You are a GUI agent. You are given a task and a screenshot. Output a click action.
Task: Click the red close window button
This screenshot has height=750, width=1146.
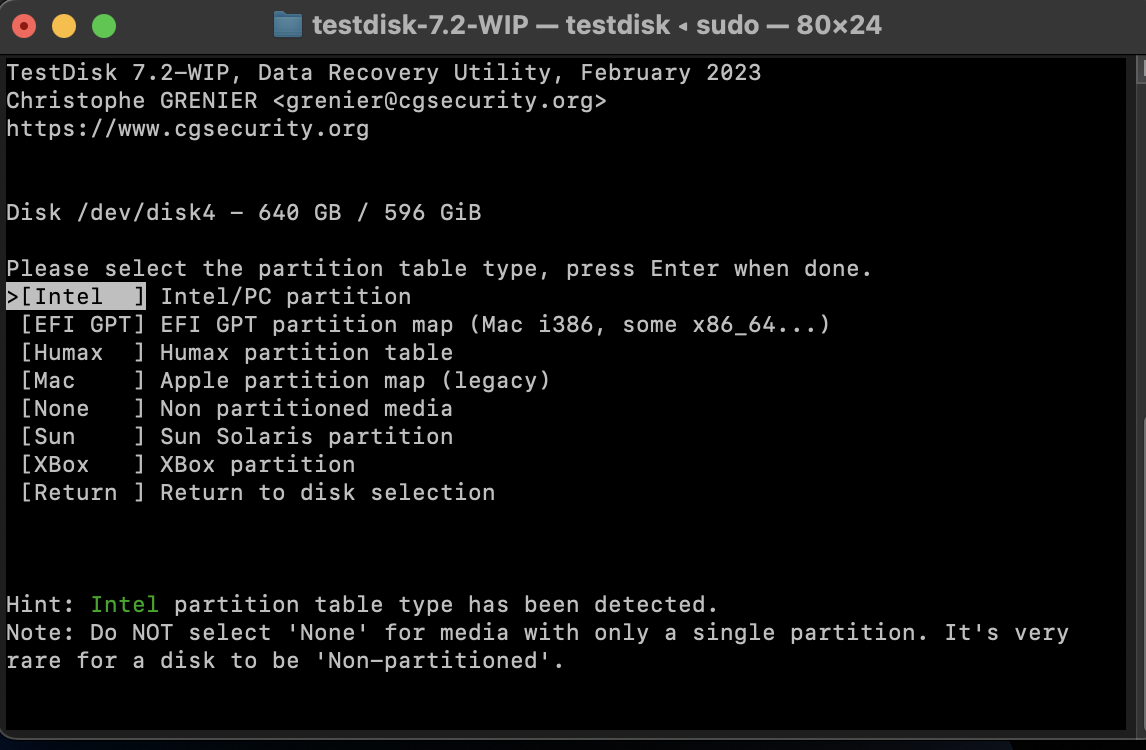pos(24,26)
